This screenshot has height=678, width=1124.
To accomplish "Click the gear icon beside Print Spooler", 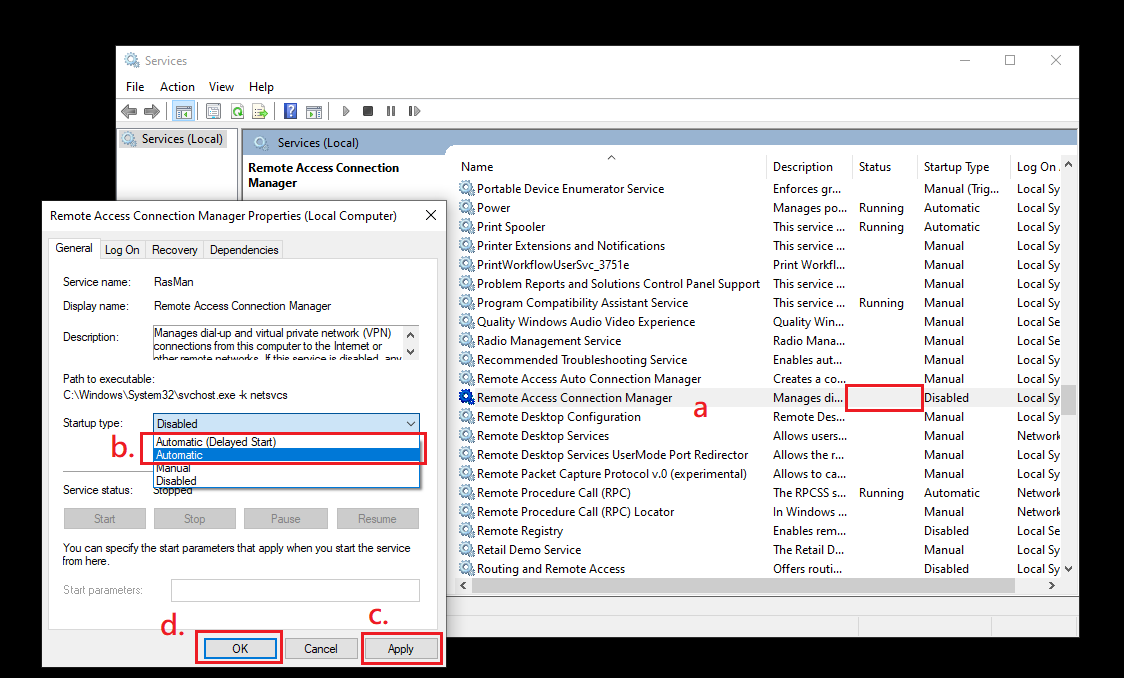I will coord(467,226).
